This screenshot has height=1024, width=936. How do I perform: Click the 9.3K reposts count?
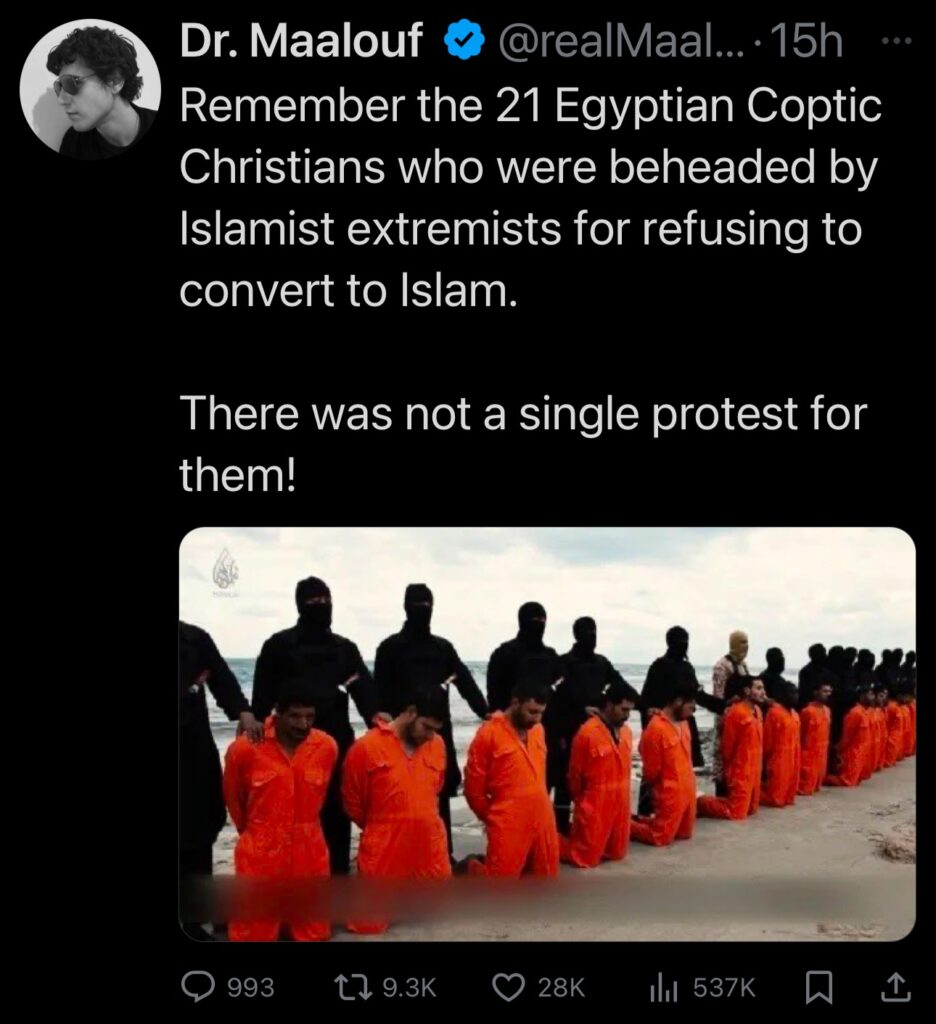pos(409,987)
